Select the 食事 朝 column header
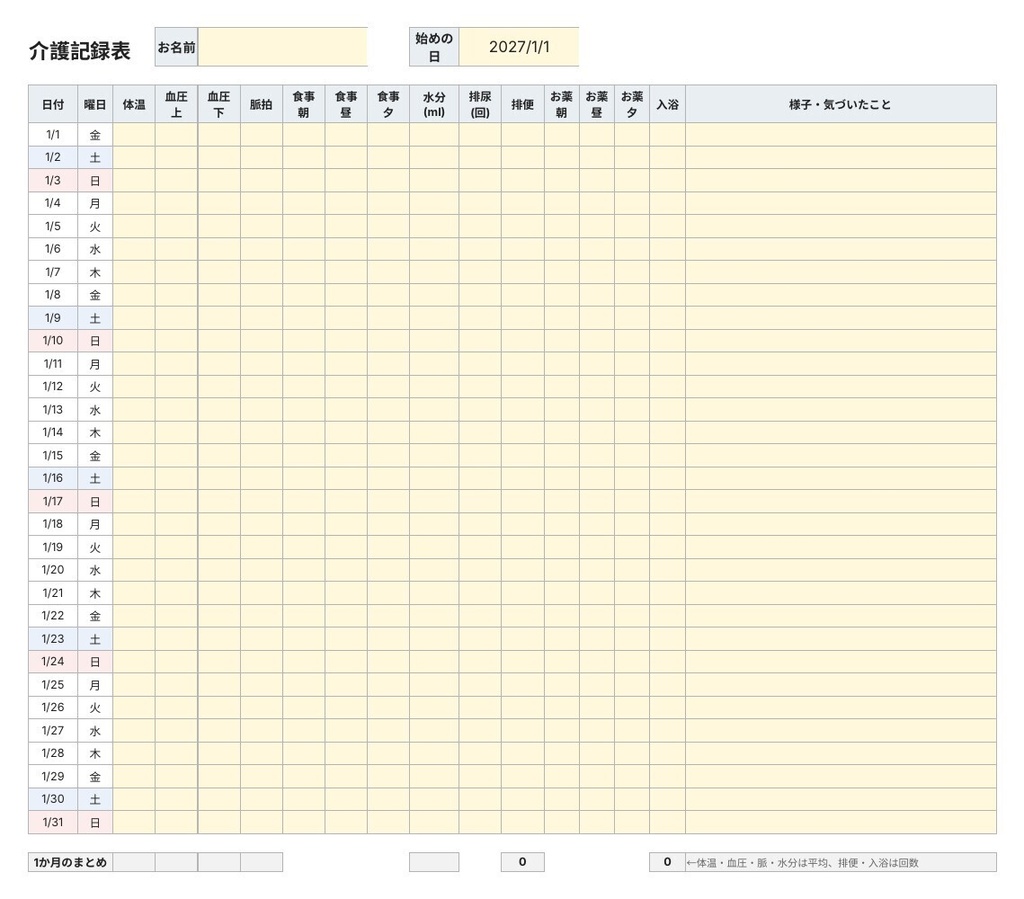Viewport: 1024px width, 899px height. pyautogui.click(x=304, y=104)
